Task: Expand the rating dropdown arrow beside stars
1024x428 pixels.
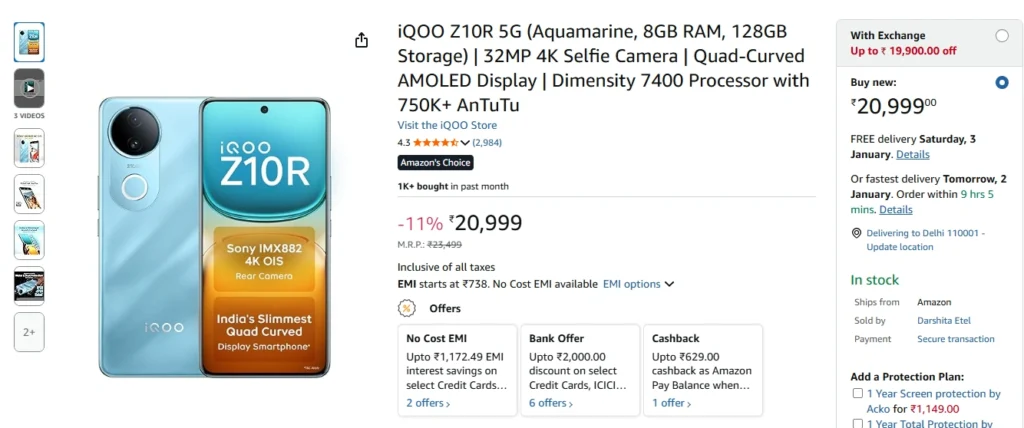Action: point(467,143)
